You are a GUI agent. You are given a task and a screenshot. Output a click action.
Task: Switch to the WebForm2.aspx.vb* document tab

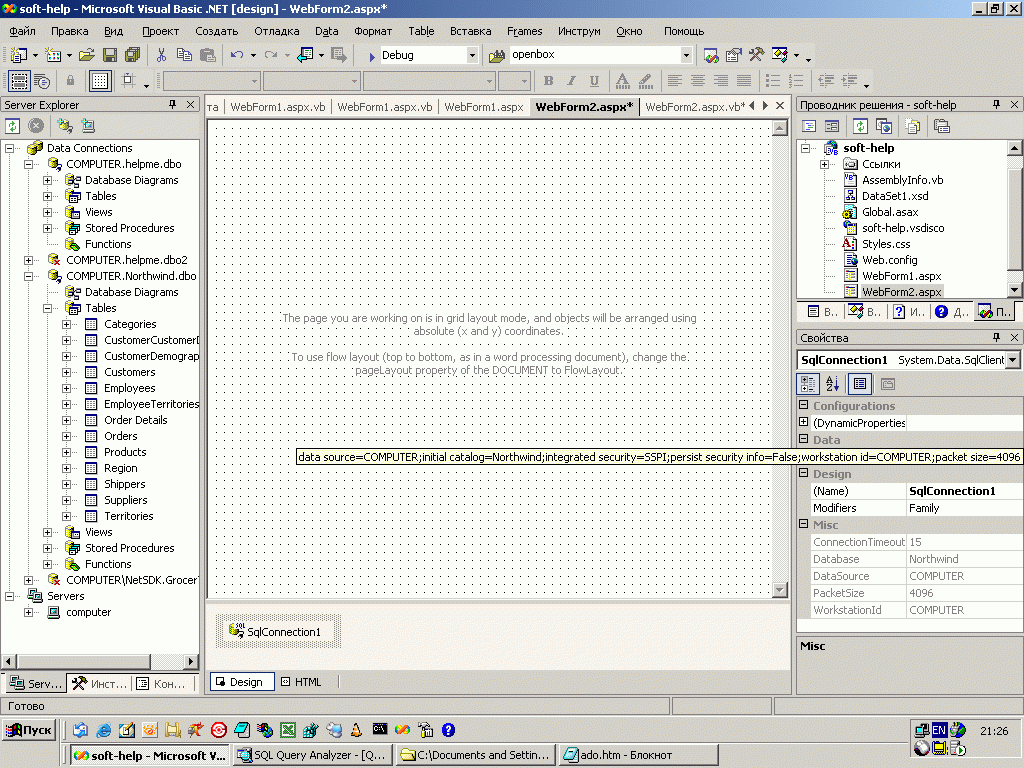click(695, 107)
